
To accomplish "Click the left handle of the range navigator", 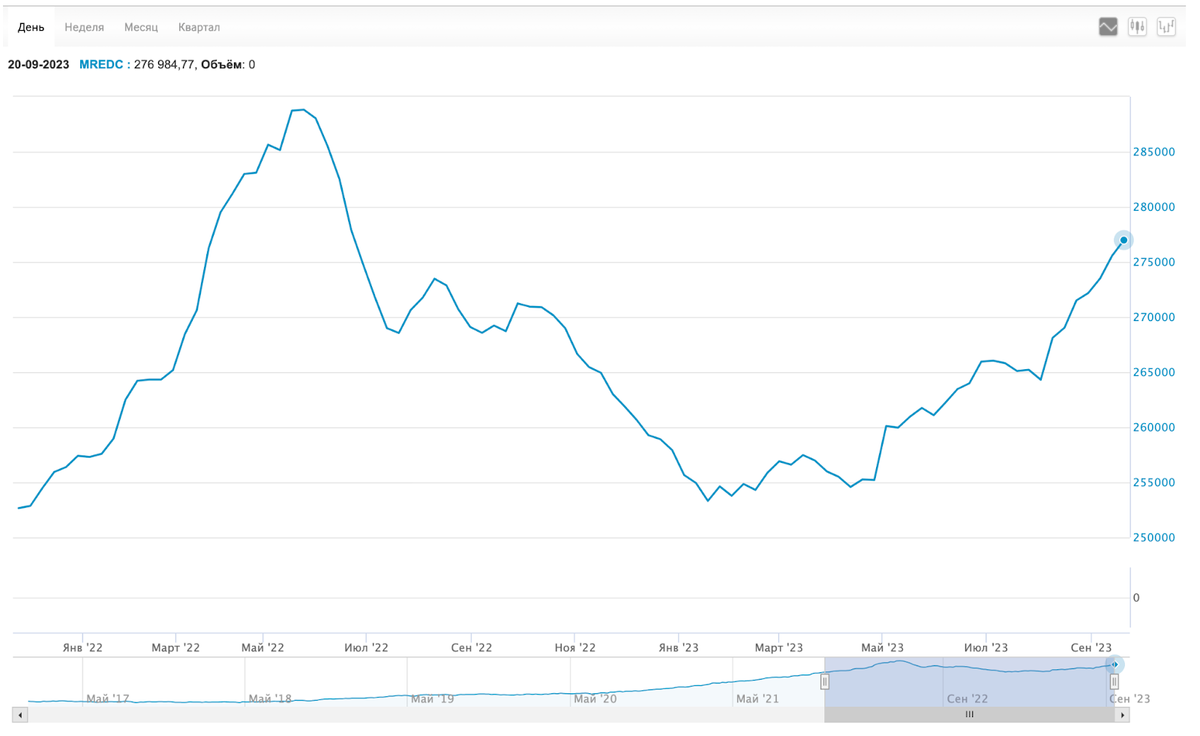I will pos(825,682).
